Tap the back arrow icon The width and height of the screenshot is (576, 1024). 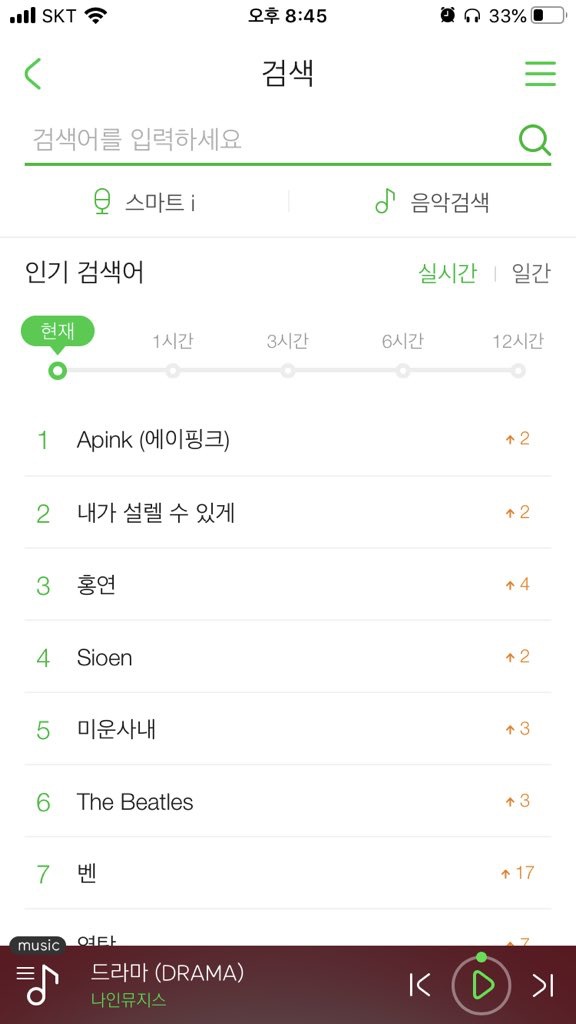(33, 73)
